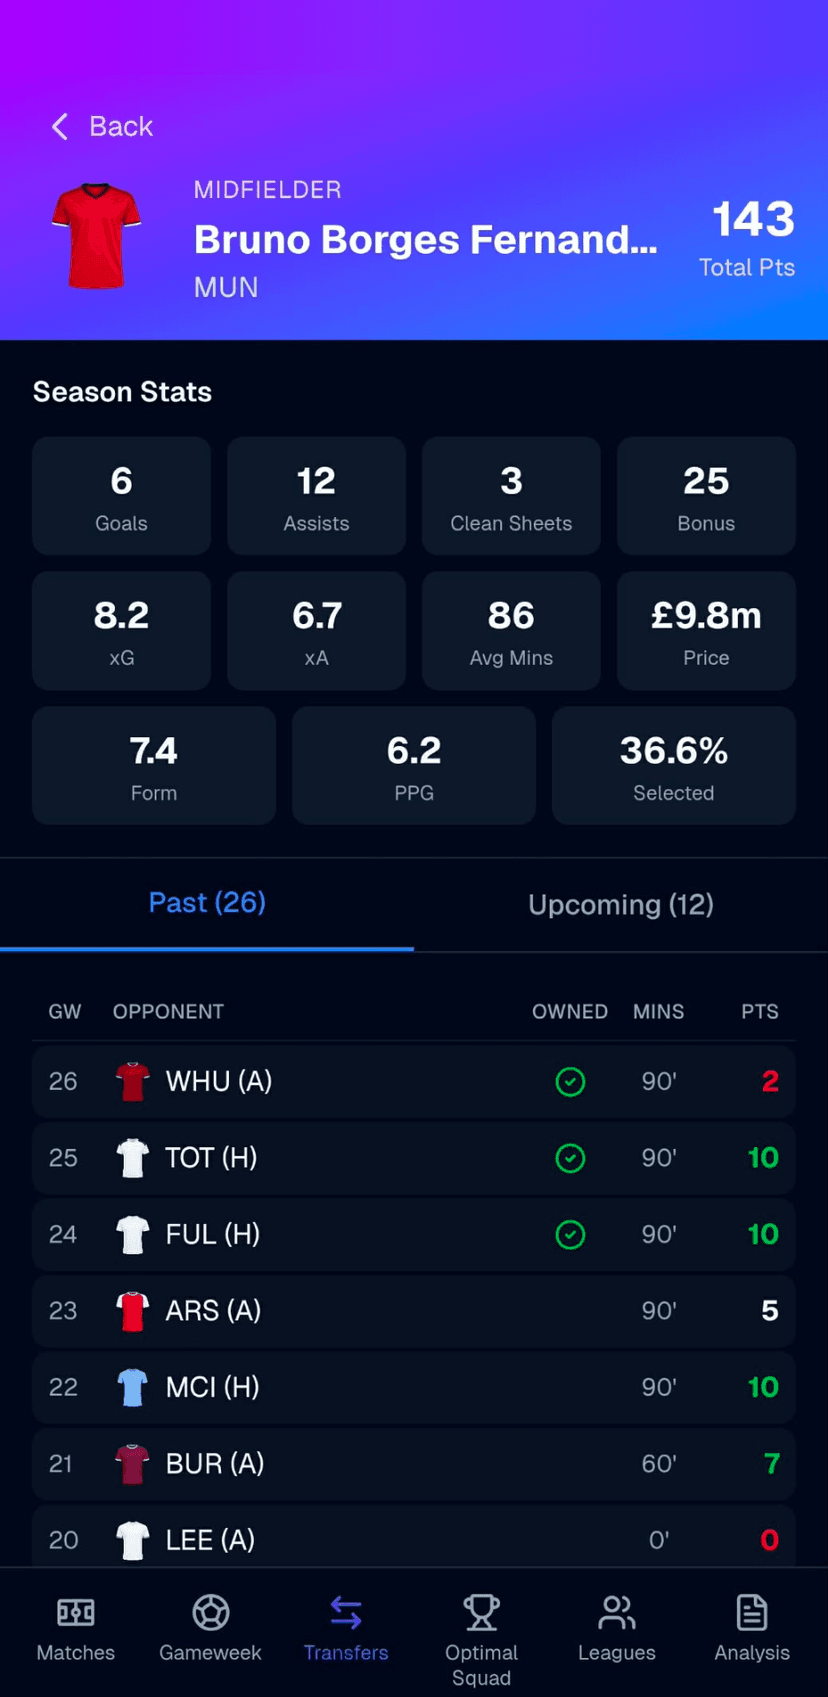828x1697 pixels.
Task: Click the MUN shirt icon on WHU row
Action: tap(131, 1081)
